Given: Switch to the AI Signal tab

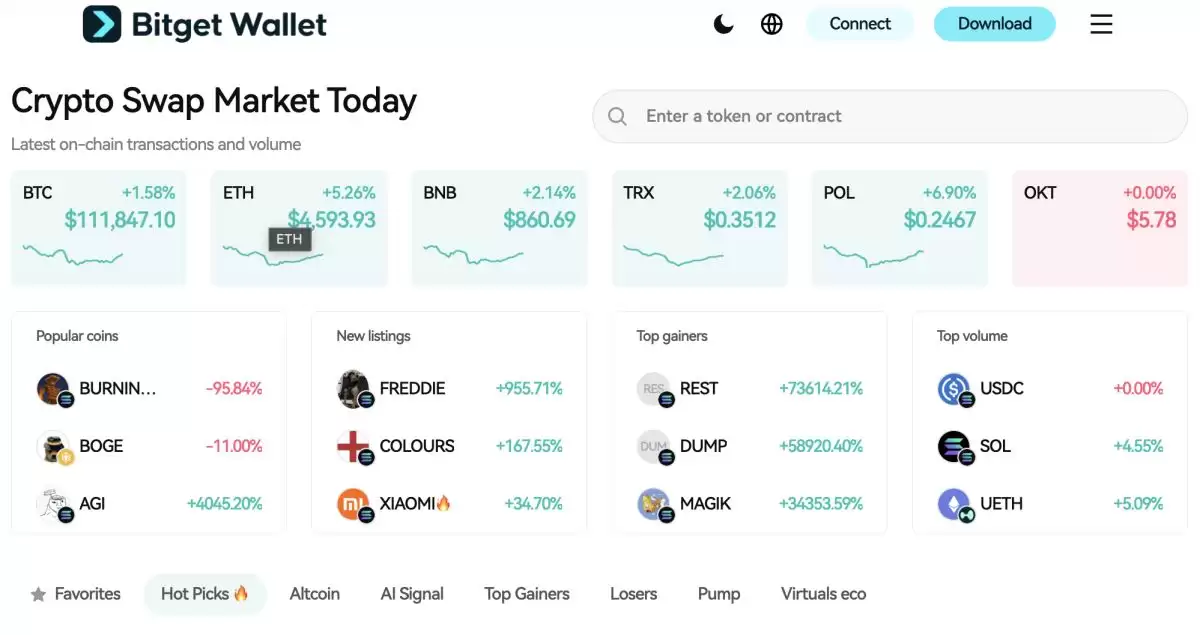Looking at the screenshot, I should coord(412,594).
